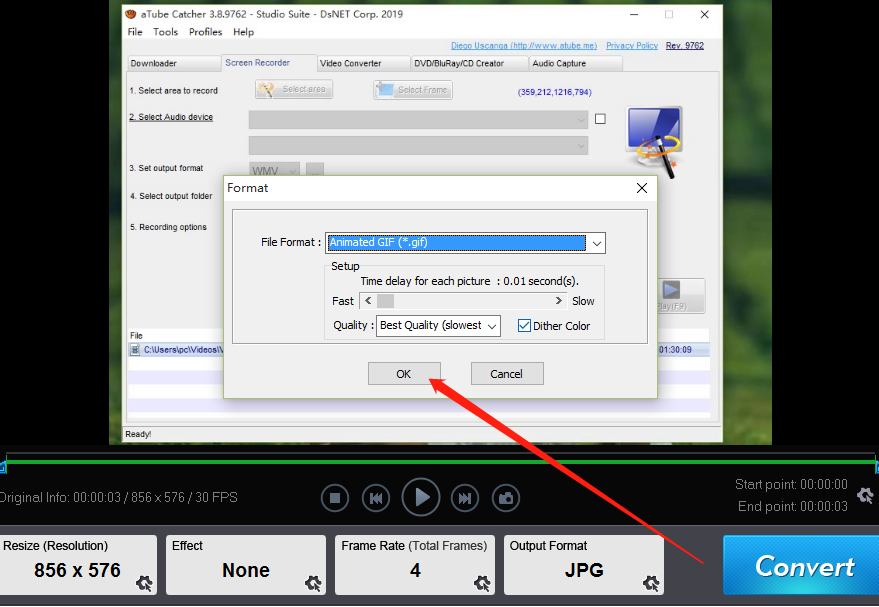Image resolution: width=879 pixels, height=607 pixels.
Task: Click the File column header
Action: coord(136,335)
